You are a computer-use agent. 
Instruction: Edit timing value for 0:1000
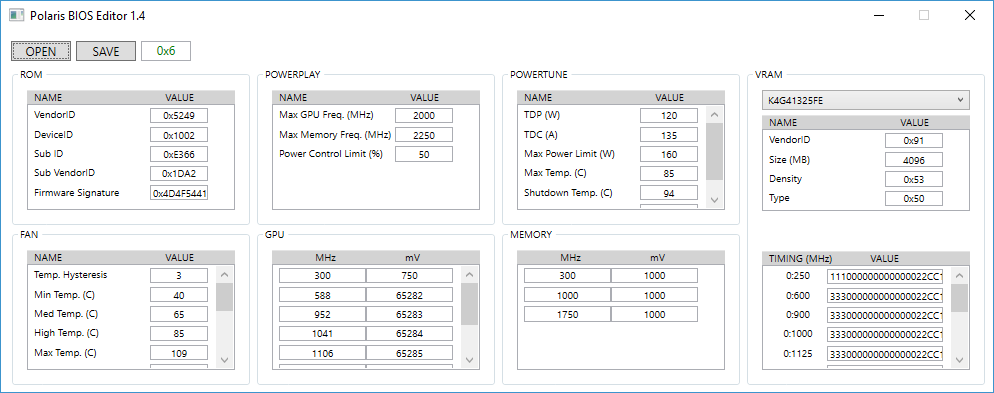[885, 334]
